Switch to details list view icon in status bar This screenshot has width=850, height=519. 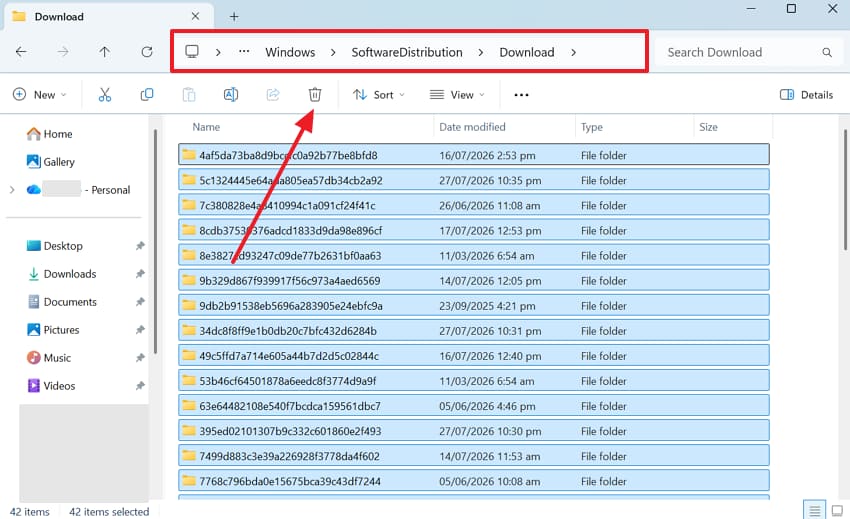pos(814,511)
